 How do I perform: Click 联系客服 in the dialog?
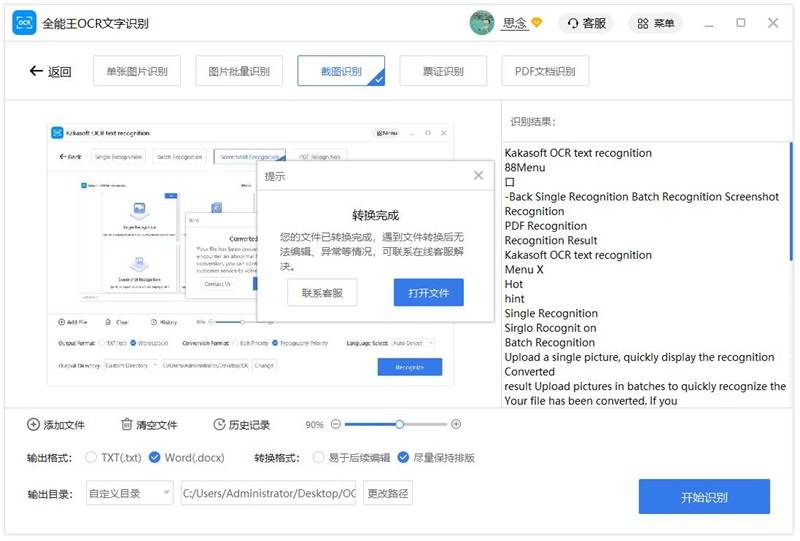(322, 292)
